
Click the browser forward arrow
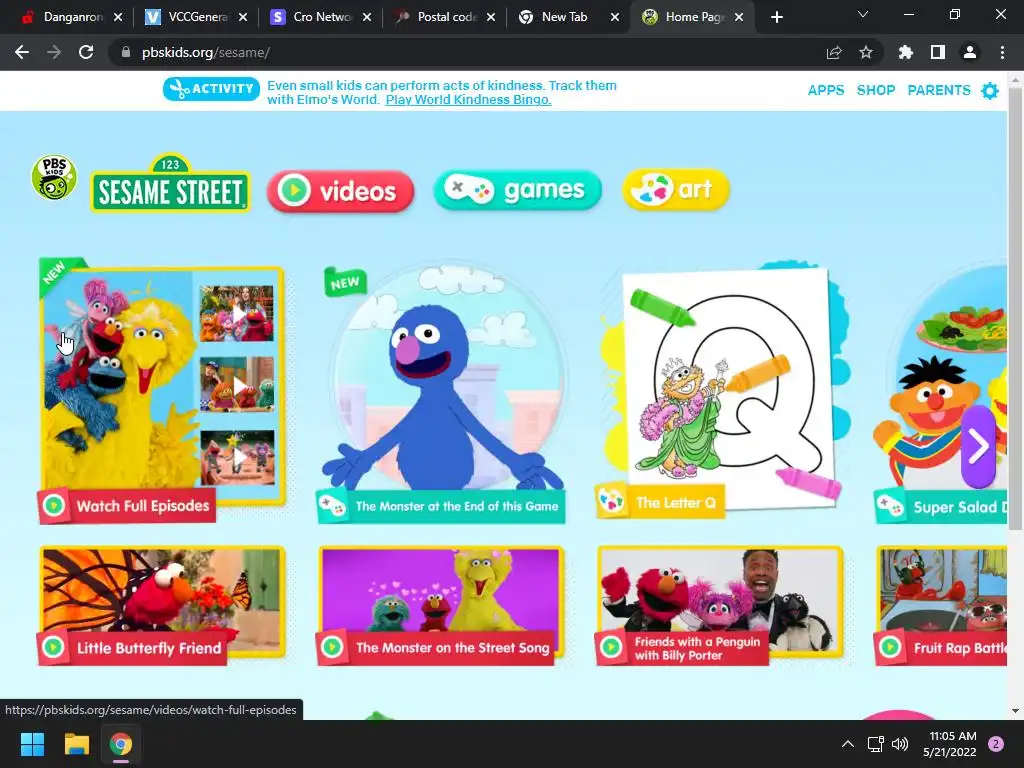(x=54, y=52)
